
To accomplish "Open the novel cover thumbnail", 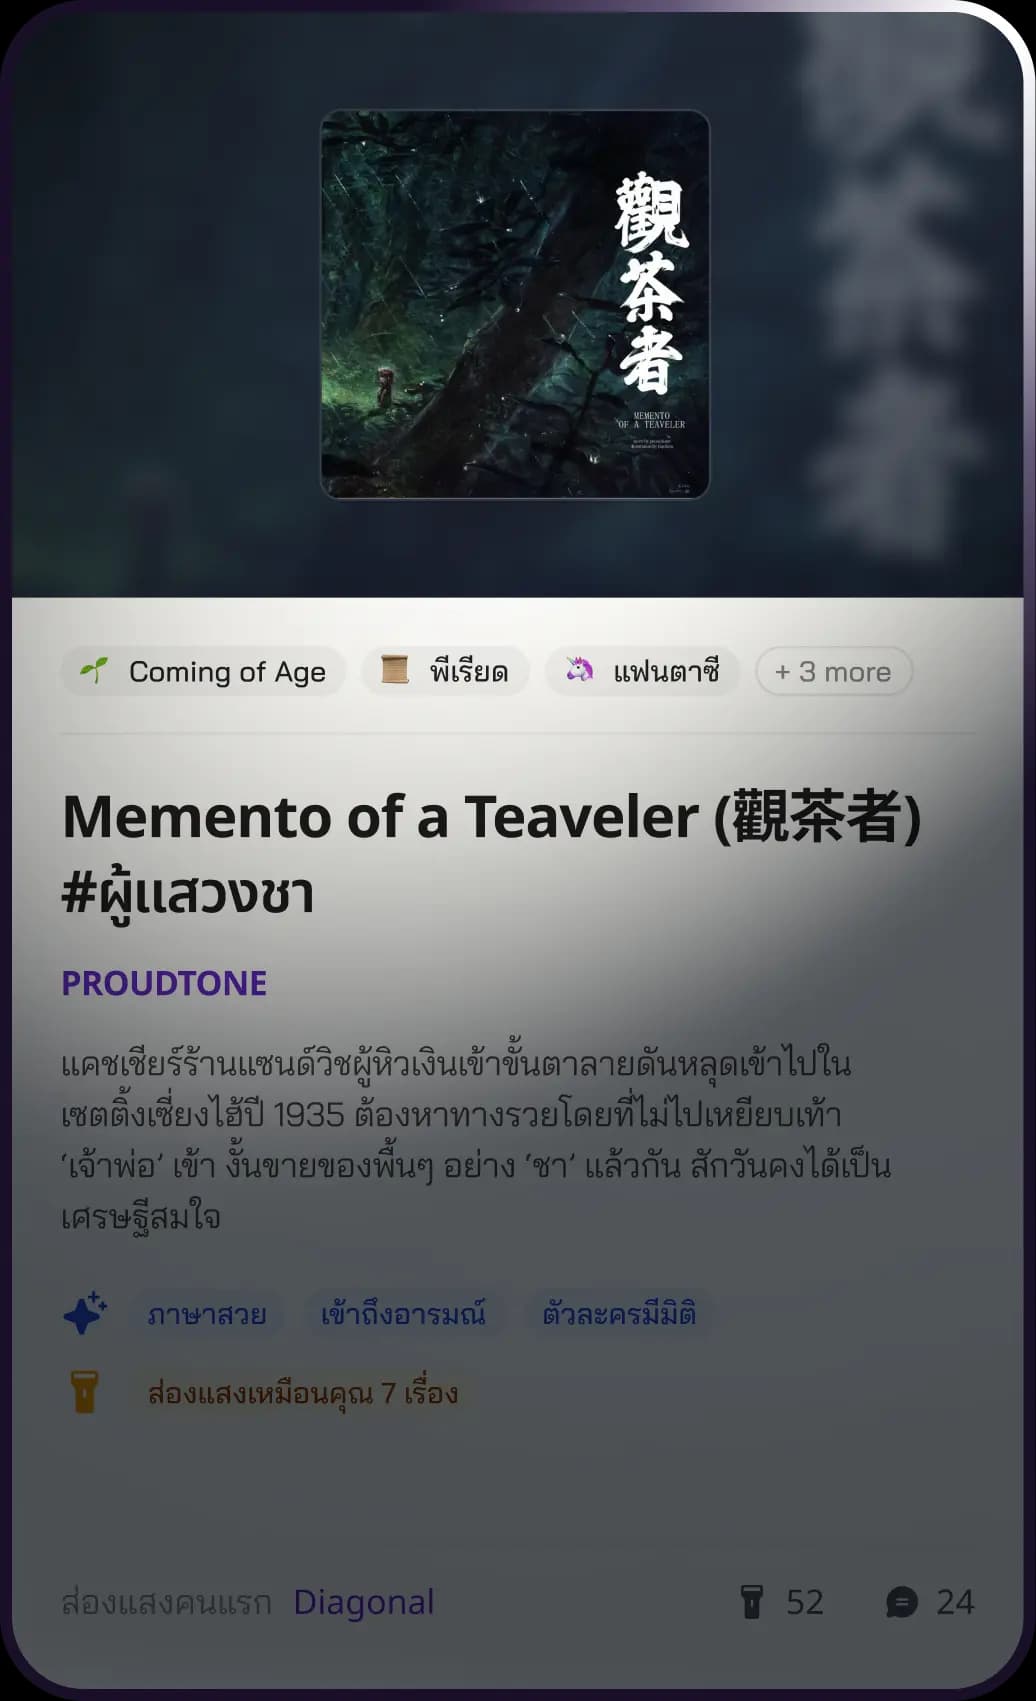I will [x=515, y=304].
